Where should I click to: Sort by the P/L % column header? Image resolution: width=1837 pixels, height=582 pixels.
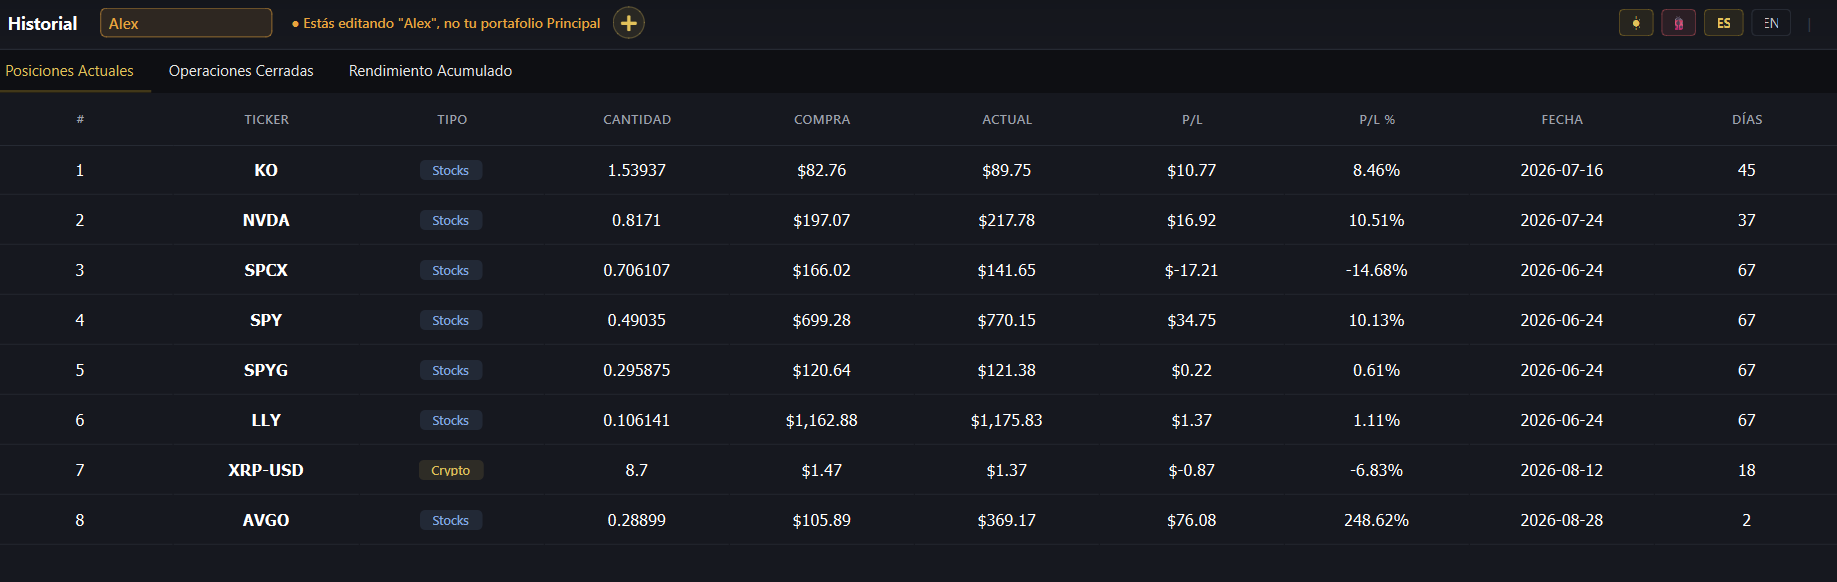pos(1377,119)
